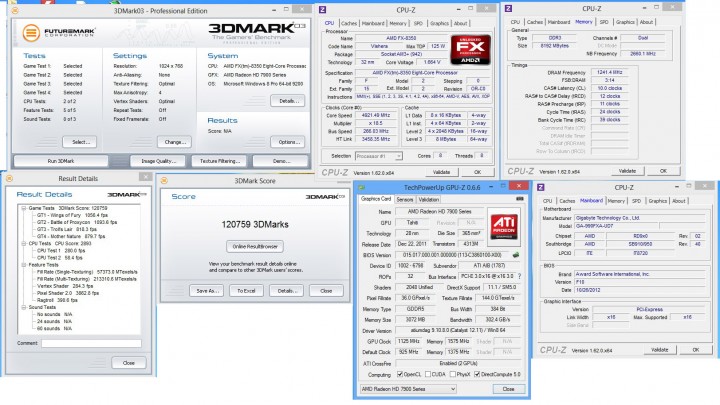Click Details... in 3DMark Score window

coord(287,291)
